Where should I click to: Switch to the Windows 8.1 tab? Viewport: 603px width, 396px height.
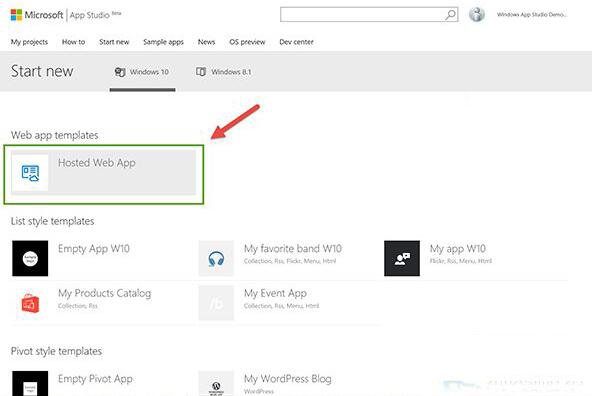224,72
